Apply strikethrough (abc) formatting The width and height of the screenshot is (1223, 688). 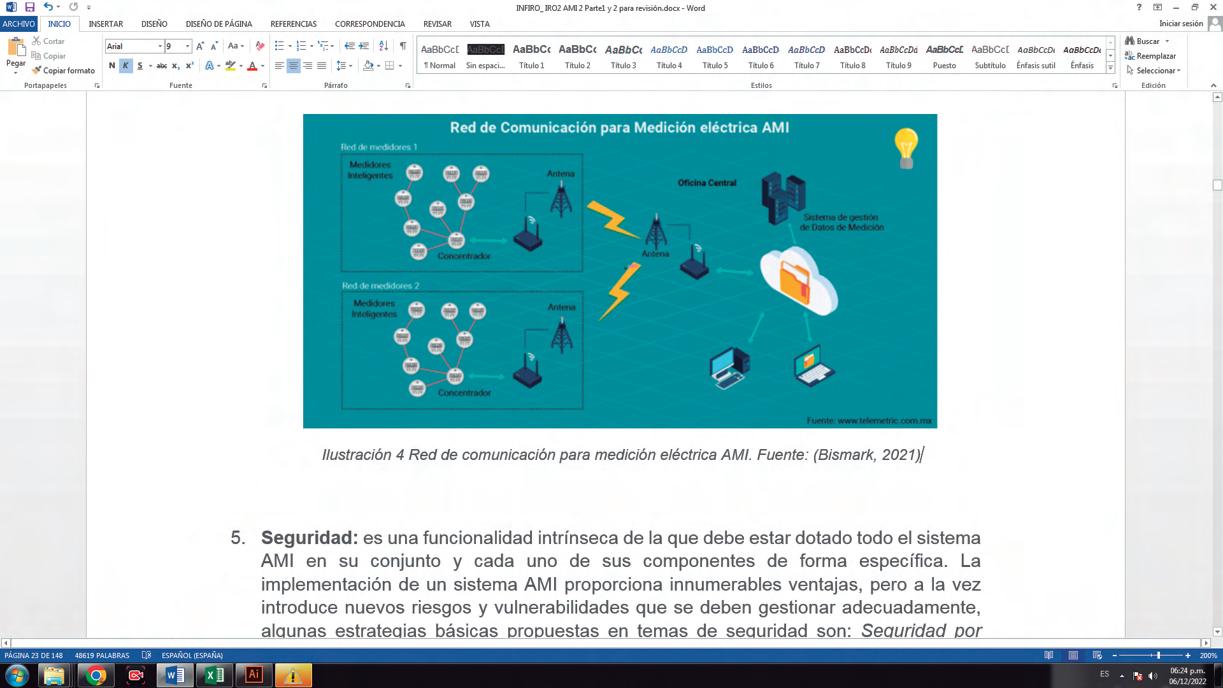click(161, 66)
